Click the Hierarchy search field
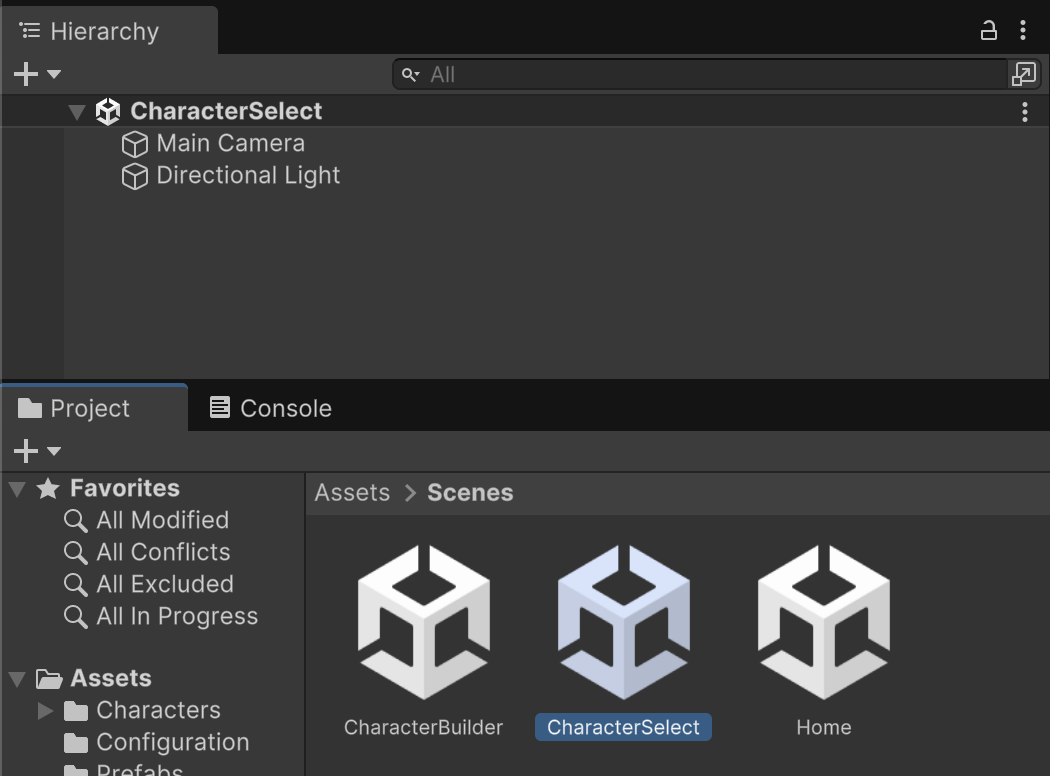 700,74
